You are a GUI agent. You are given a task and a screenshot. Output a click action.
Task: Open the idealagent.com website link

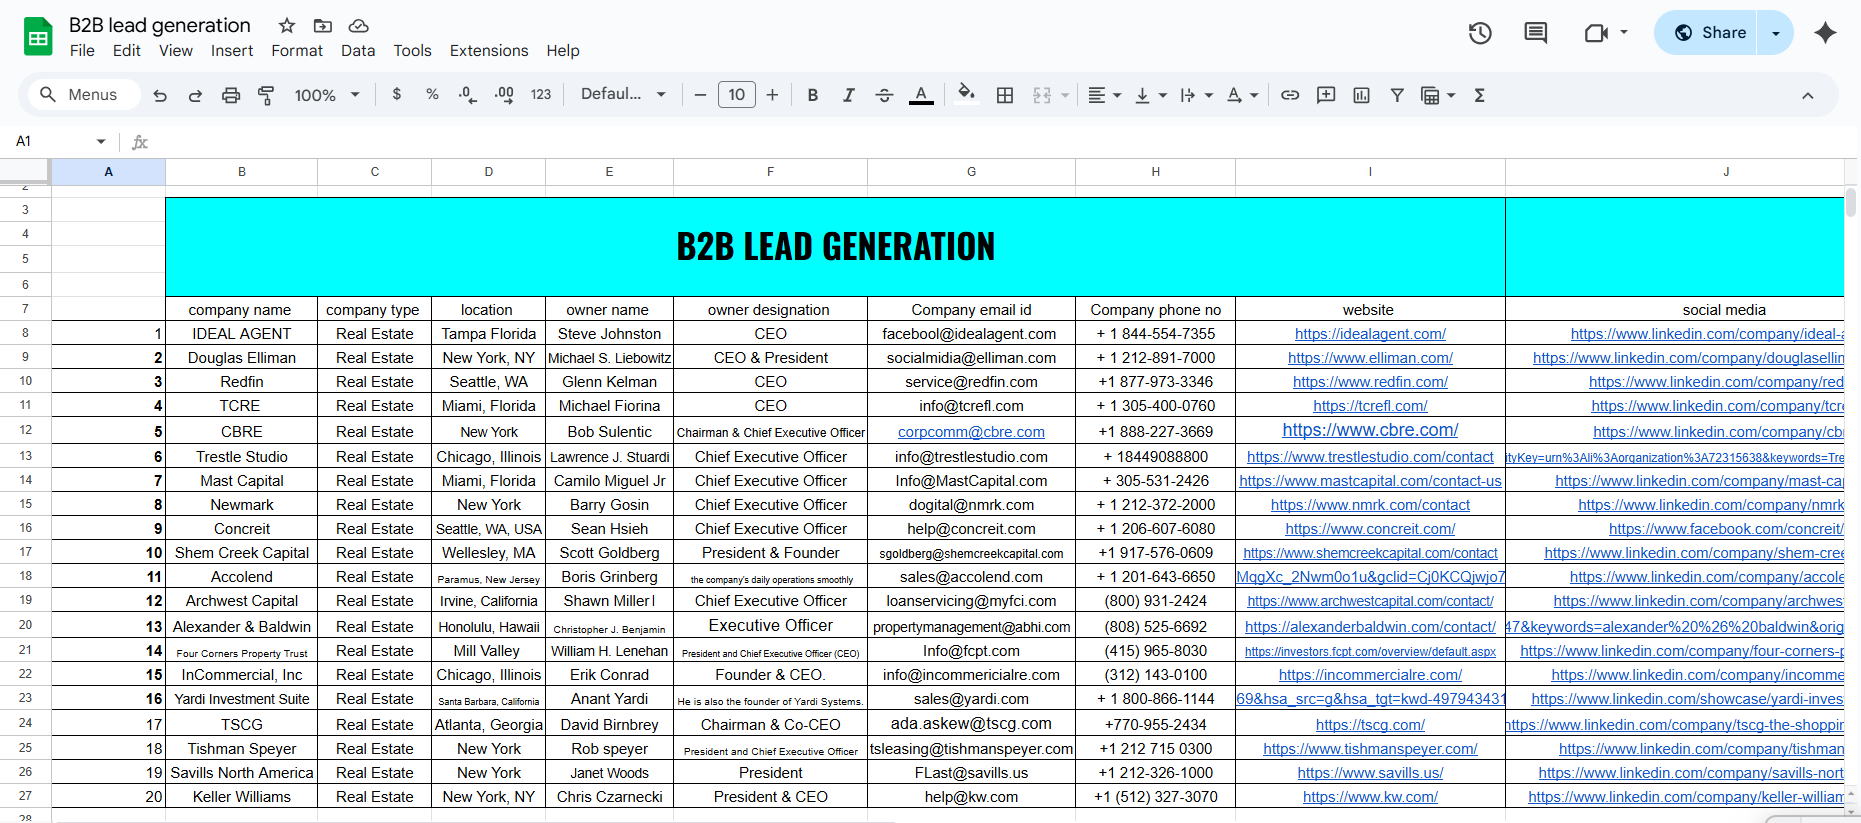[x=1370, y=334]
